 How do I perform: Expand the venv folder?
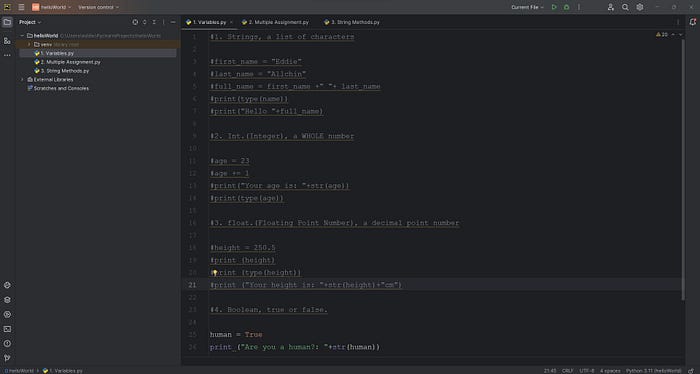click(29, 45)
